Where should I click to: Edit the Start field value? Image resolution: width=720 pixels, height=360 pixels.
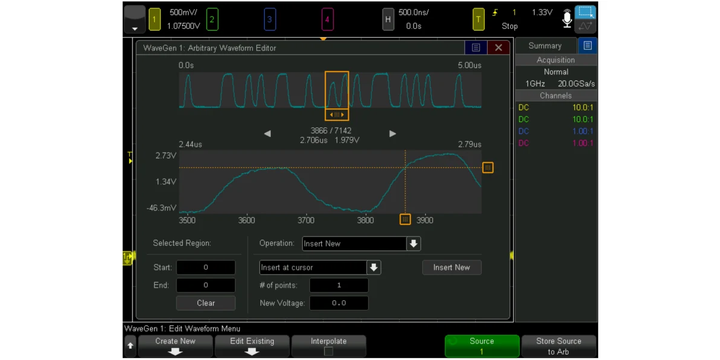[206, 267]
